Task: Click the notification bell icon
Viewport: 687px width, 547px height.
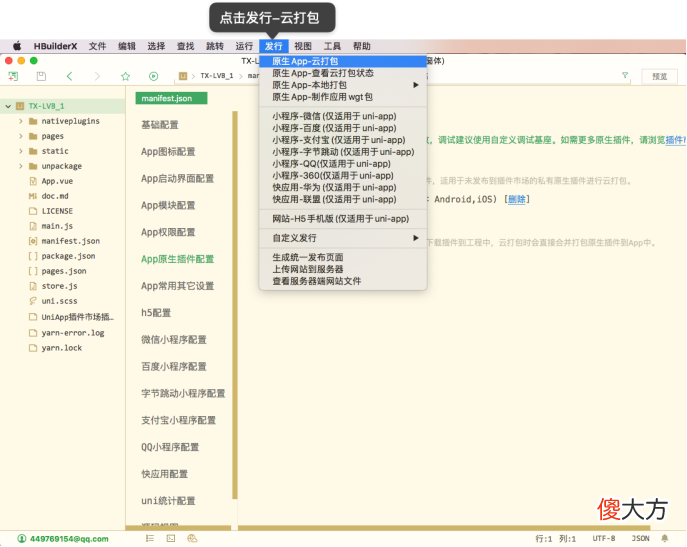Action: click(665, 538)
